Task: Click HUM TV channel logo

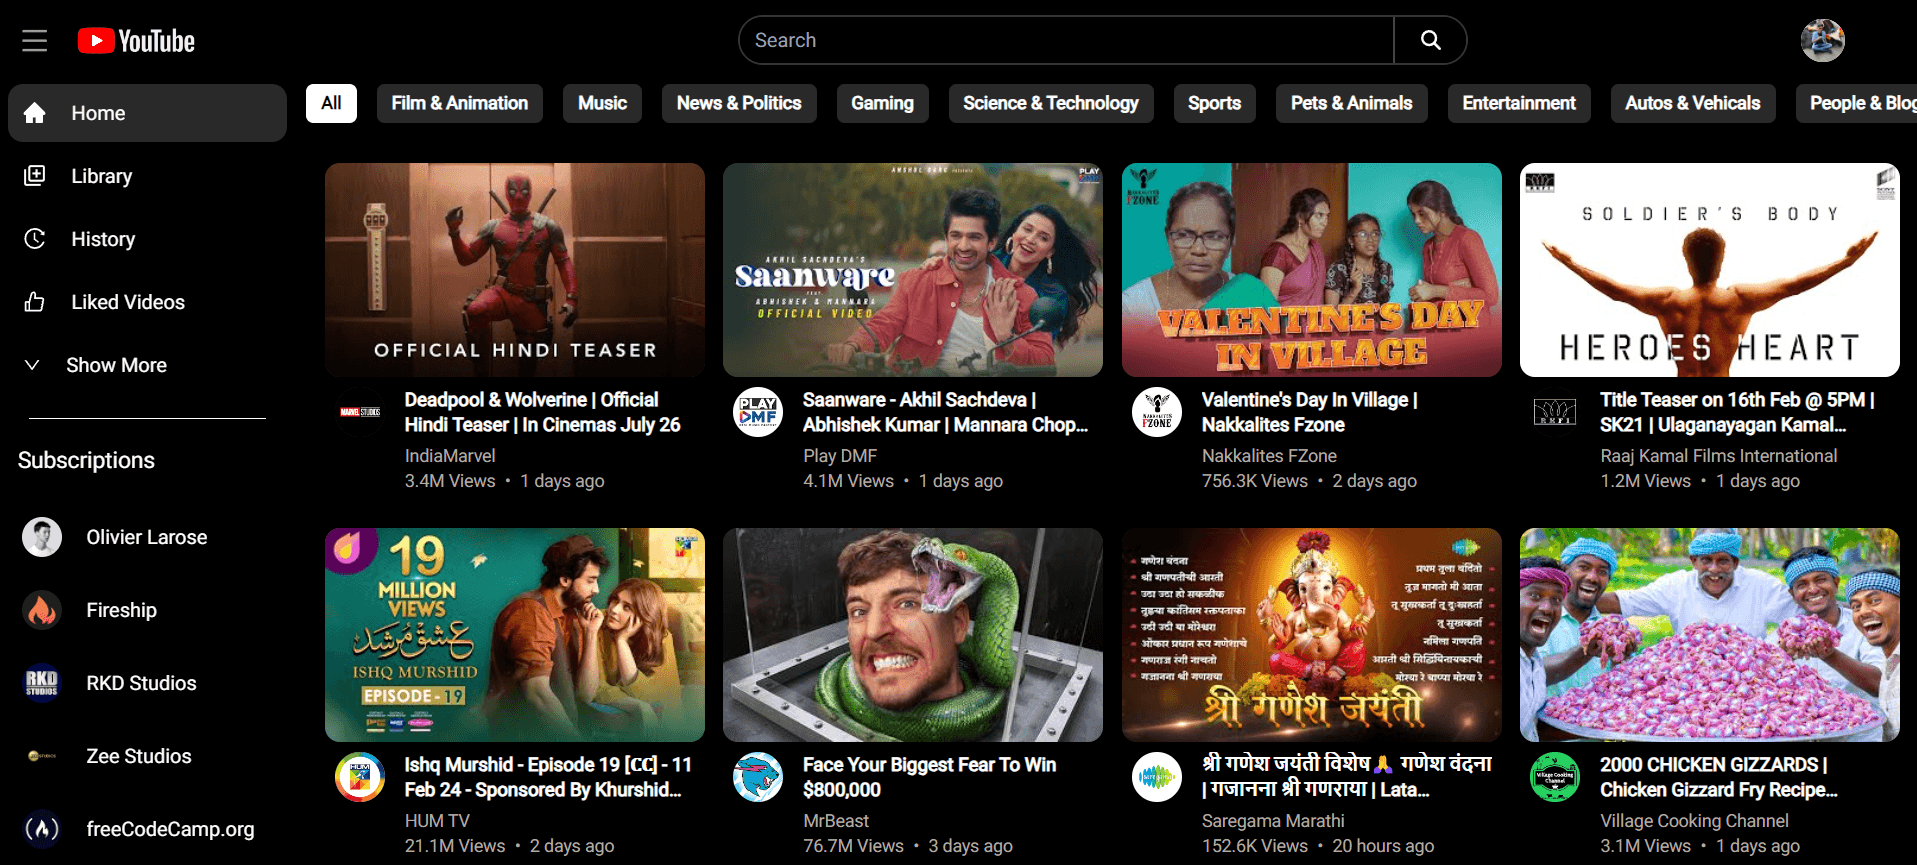Action: [360, 777]
